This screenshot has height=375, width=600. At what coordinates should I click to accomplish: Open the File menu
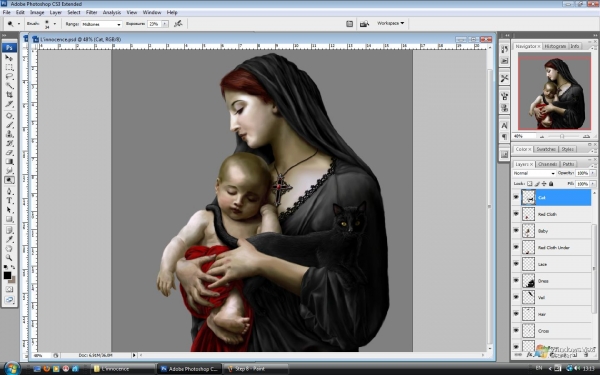coord(7,12)
